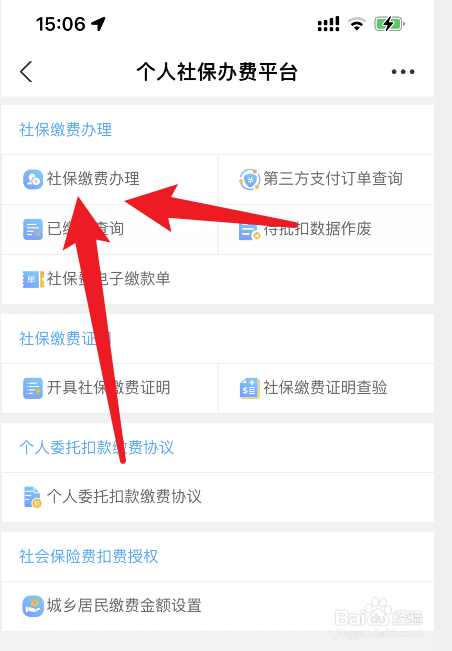Viewport: 452px width, 651px height.
Task: Tap the 社保缴费办理 blue section header
Action: click(65, 130)
